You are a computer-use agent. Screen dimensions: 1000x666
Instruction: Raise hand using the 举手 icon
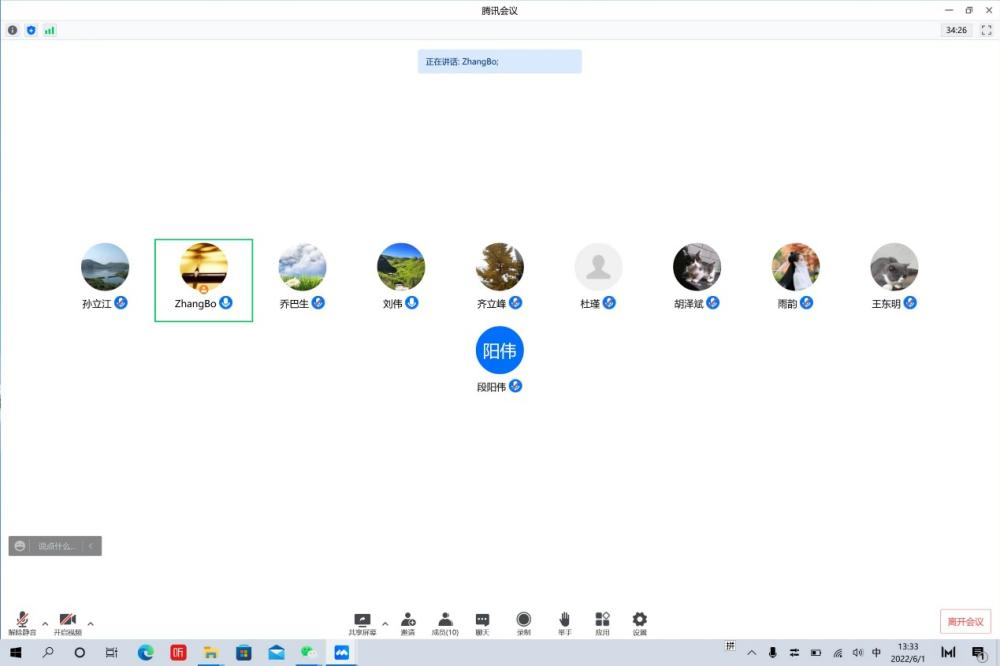click(x=564, y=622)
